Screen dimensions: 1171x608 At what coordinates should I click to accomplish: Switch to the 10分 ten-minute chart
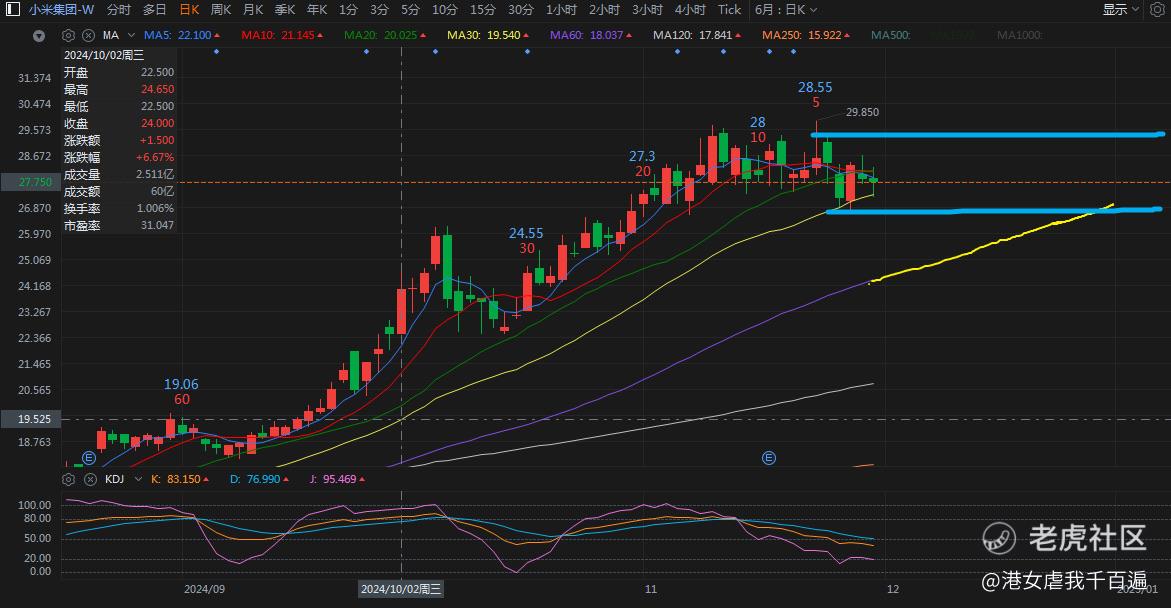tap(444, 10)
